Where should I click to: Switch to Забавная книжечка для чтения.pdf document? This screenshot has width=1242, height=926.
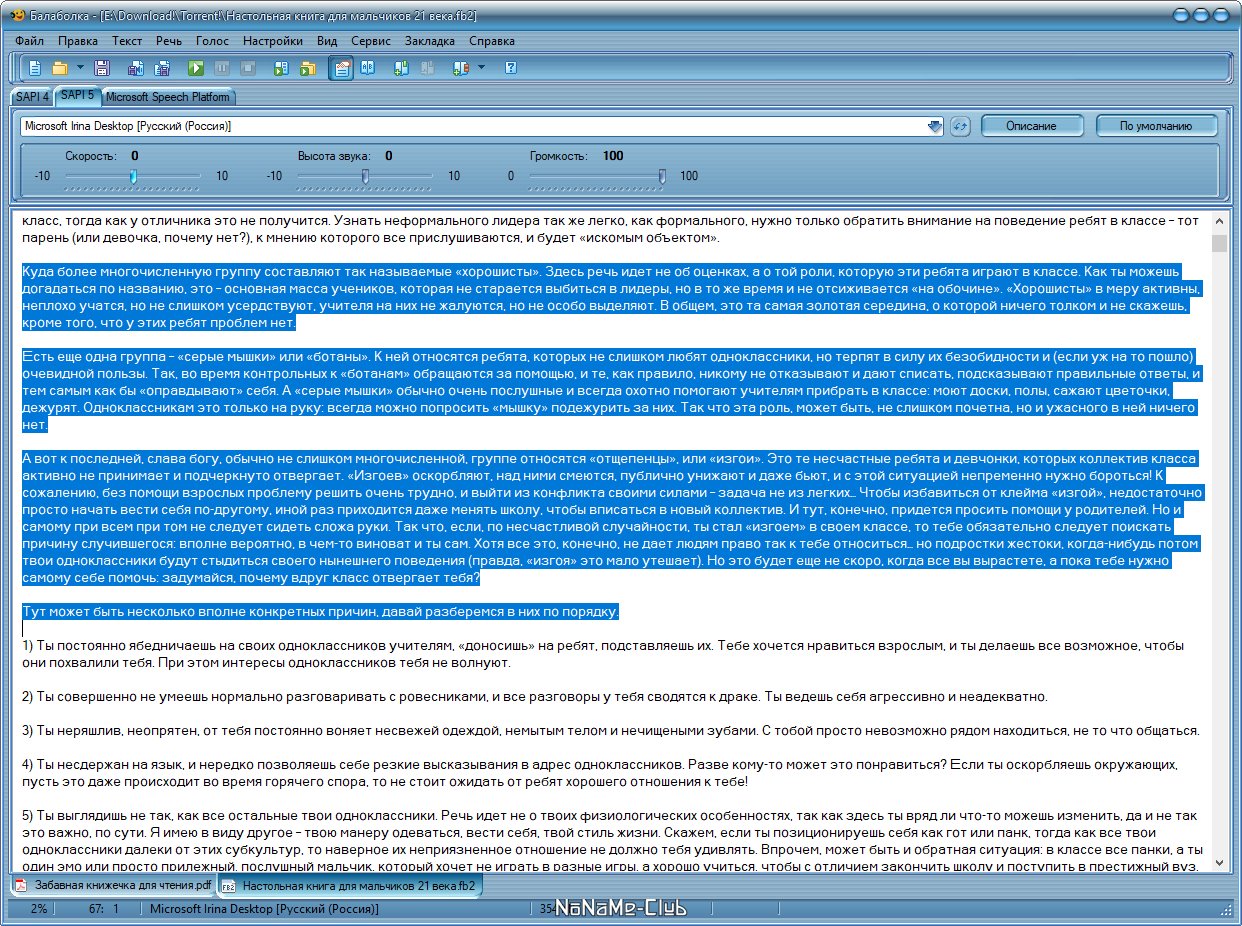(x=113, y=886)
